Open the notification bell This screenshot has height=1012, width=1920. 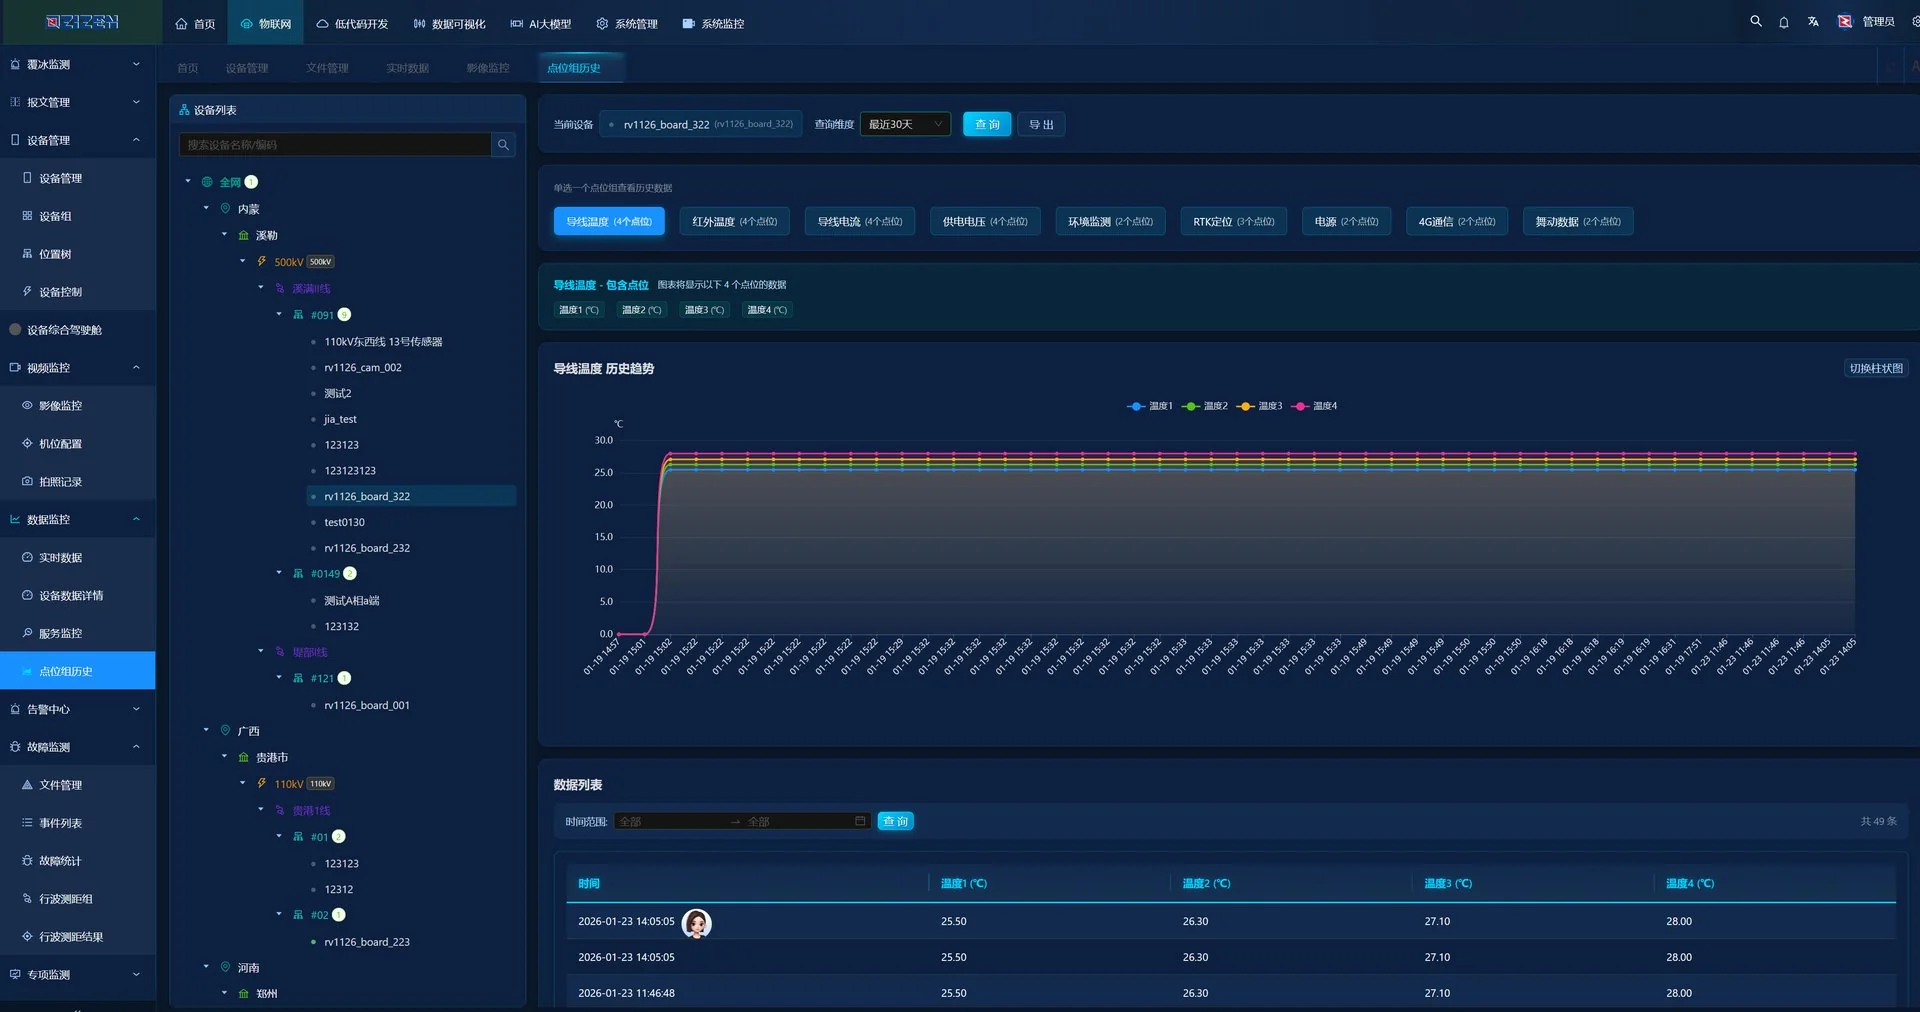tap(1784, 22)
